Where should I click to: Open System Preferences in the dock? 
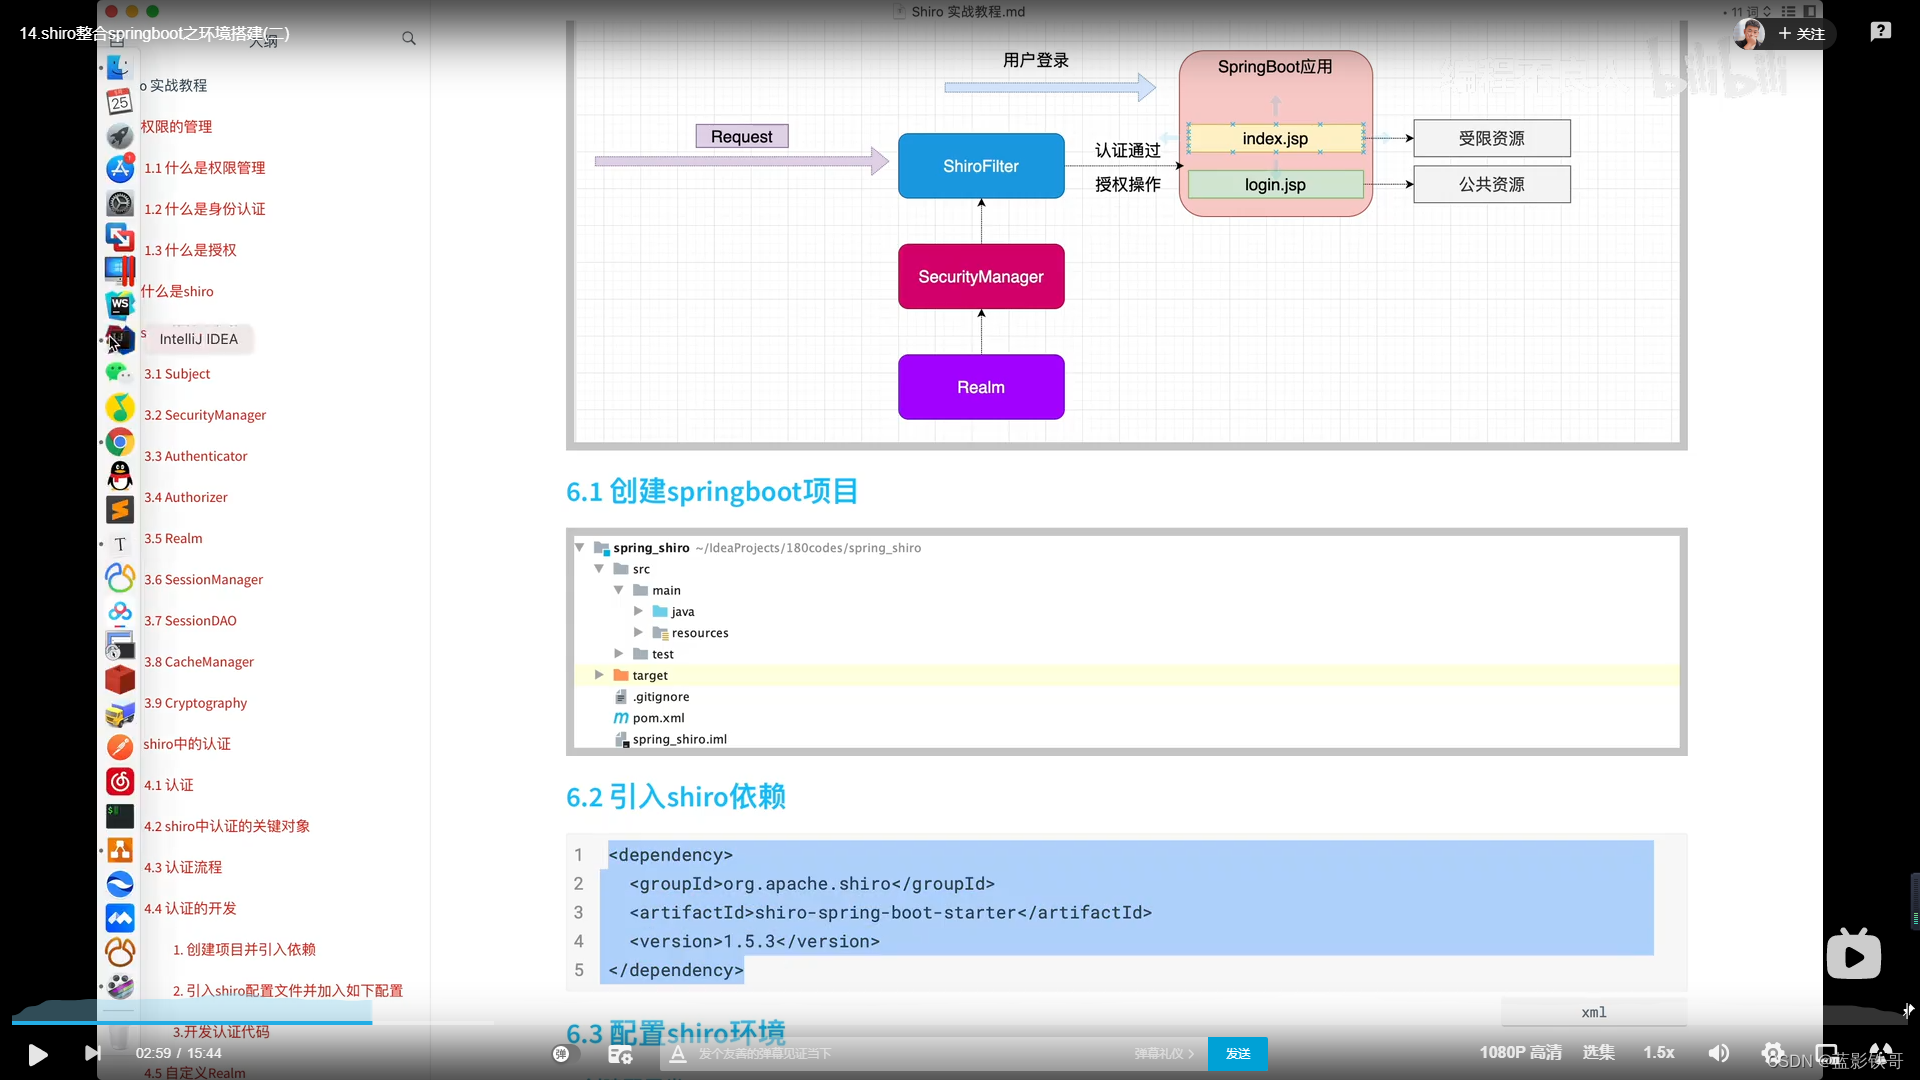(x=120, y=203)
